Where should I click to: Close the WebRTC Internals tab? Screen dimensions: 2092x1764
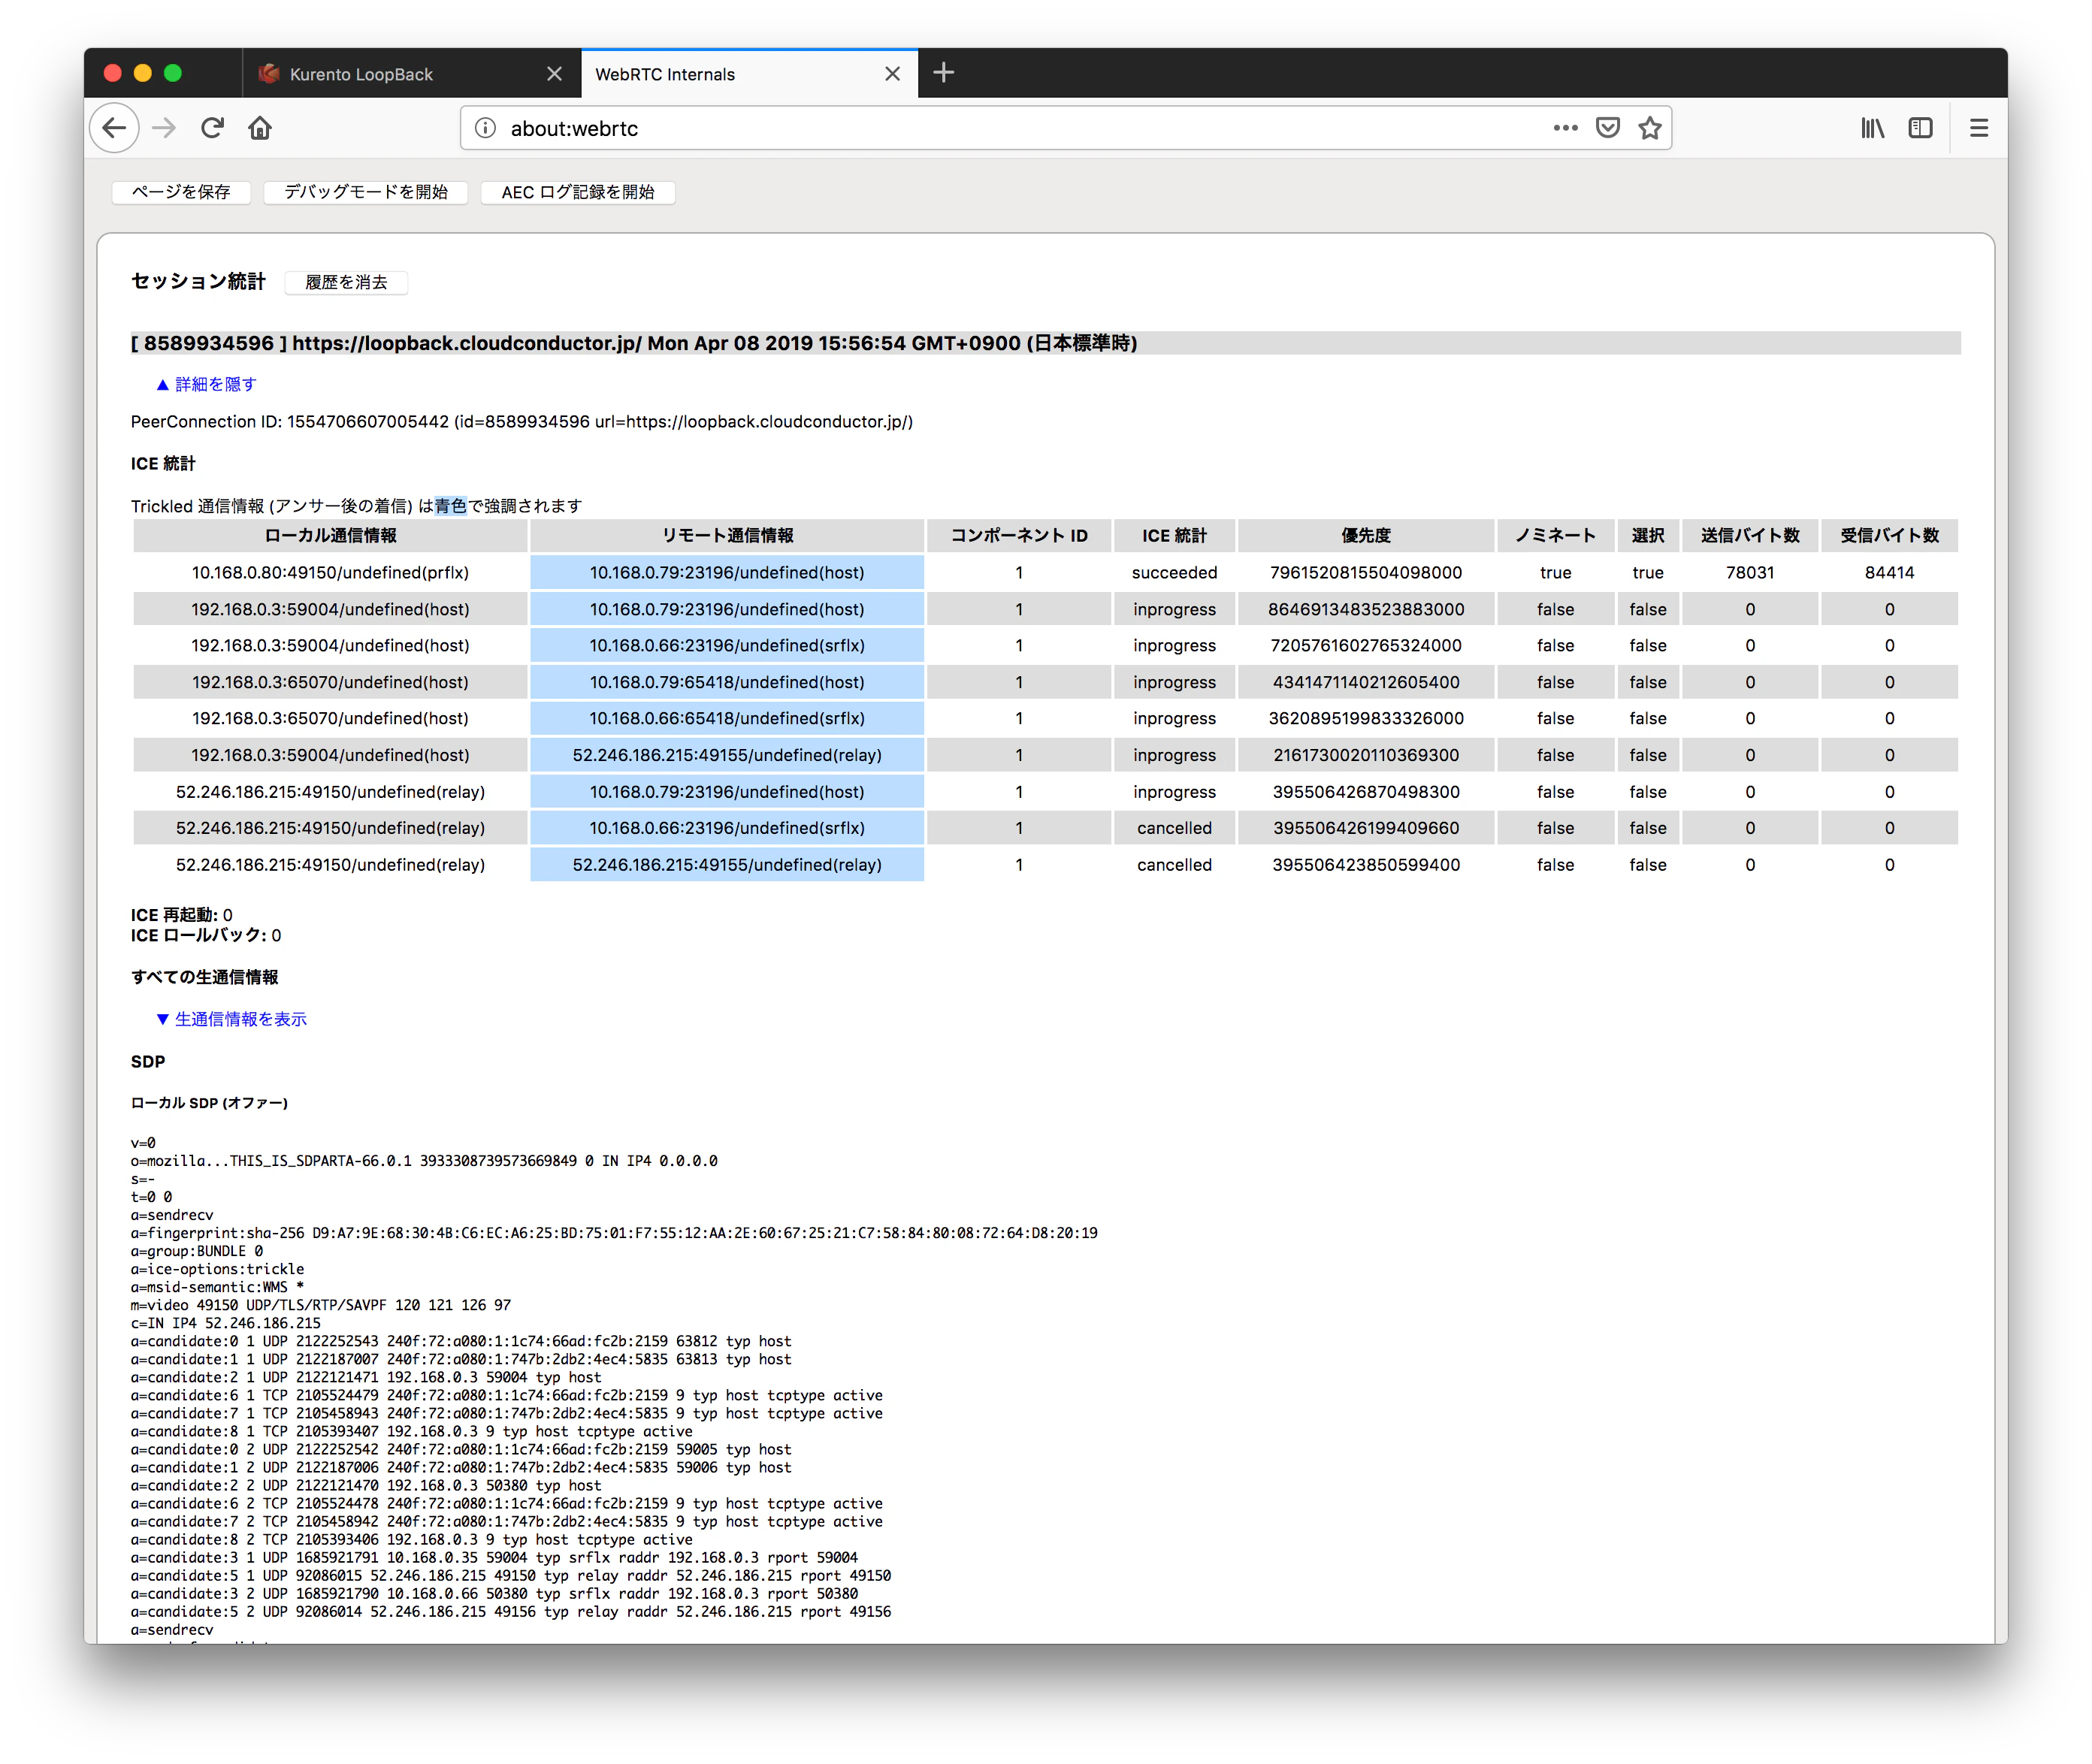pos(892,74)
